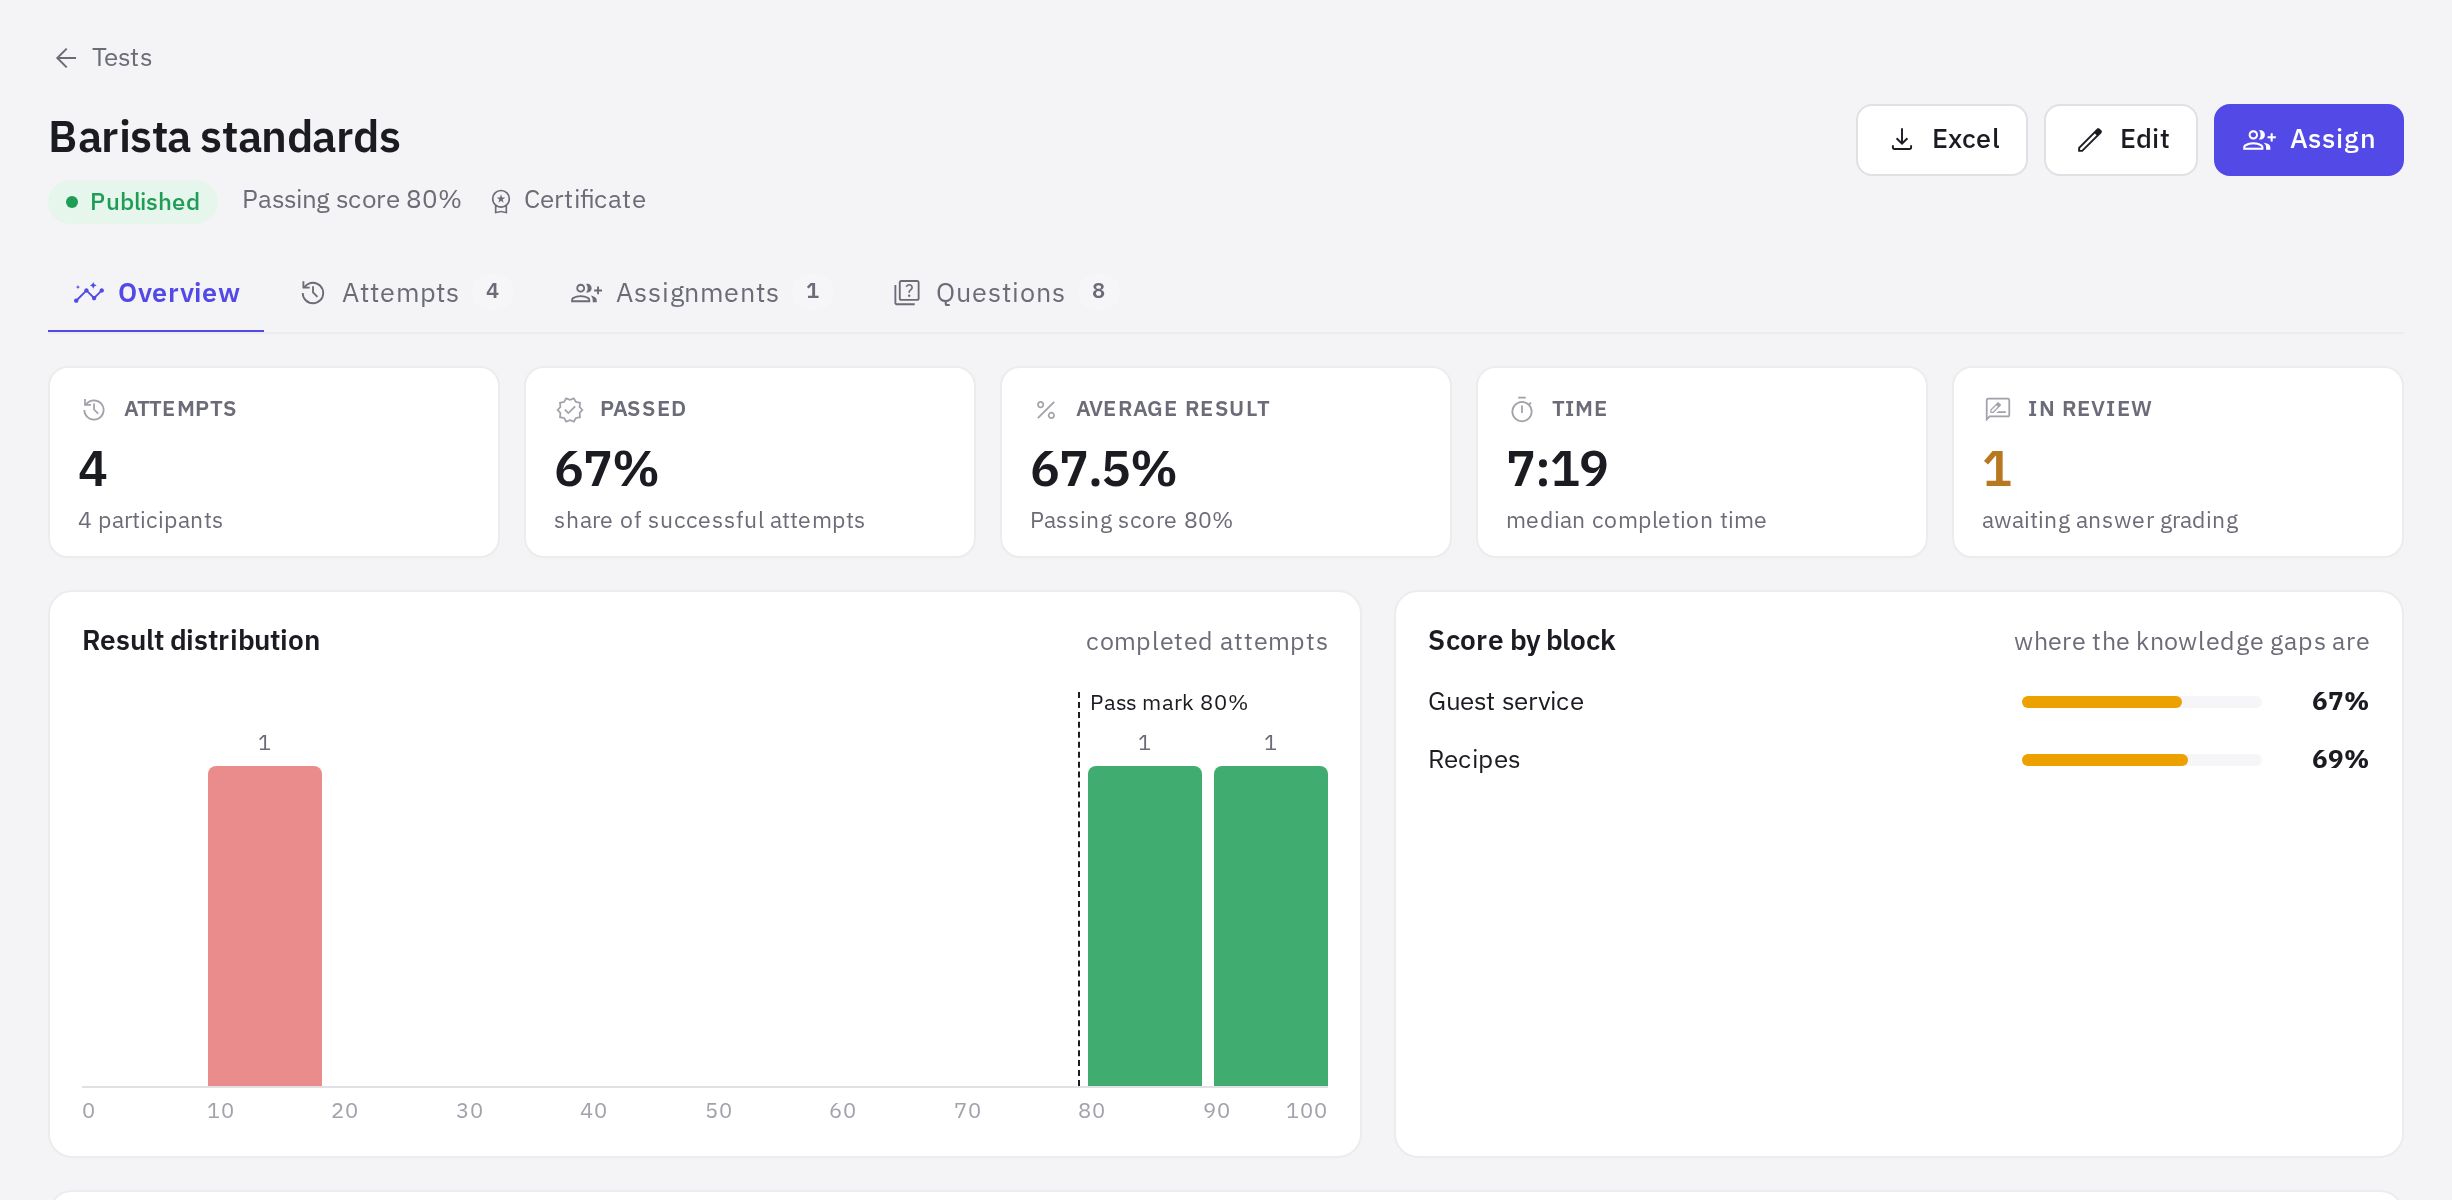
Task: Click the question mark icon on the Questions tab
Action: coord(906,293)
